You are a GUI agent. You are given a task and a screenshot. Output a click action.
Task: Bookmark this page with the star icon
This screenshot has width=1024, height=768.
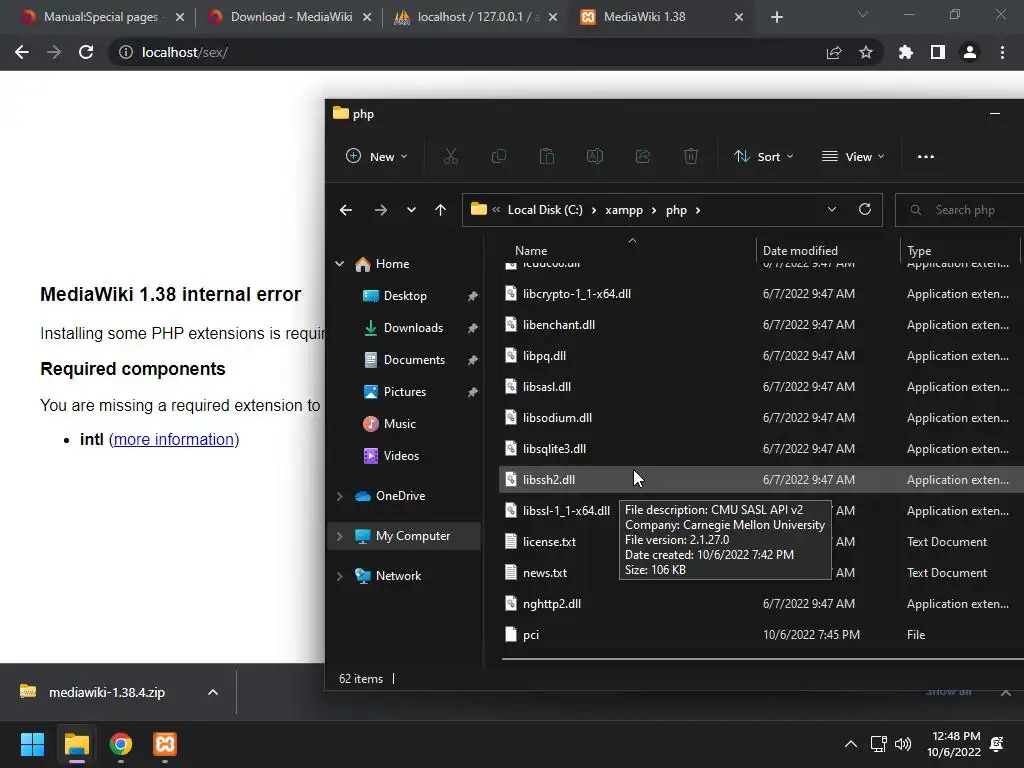[x=865, y=52]
